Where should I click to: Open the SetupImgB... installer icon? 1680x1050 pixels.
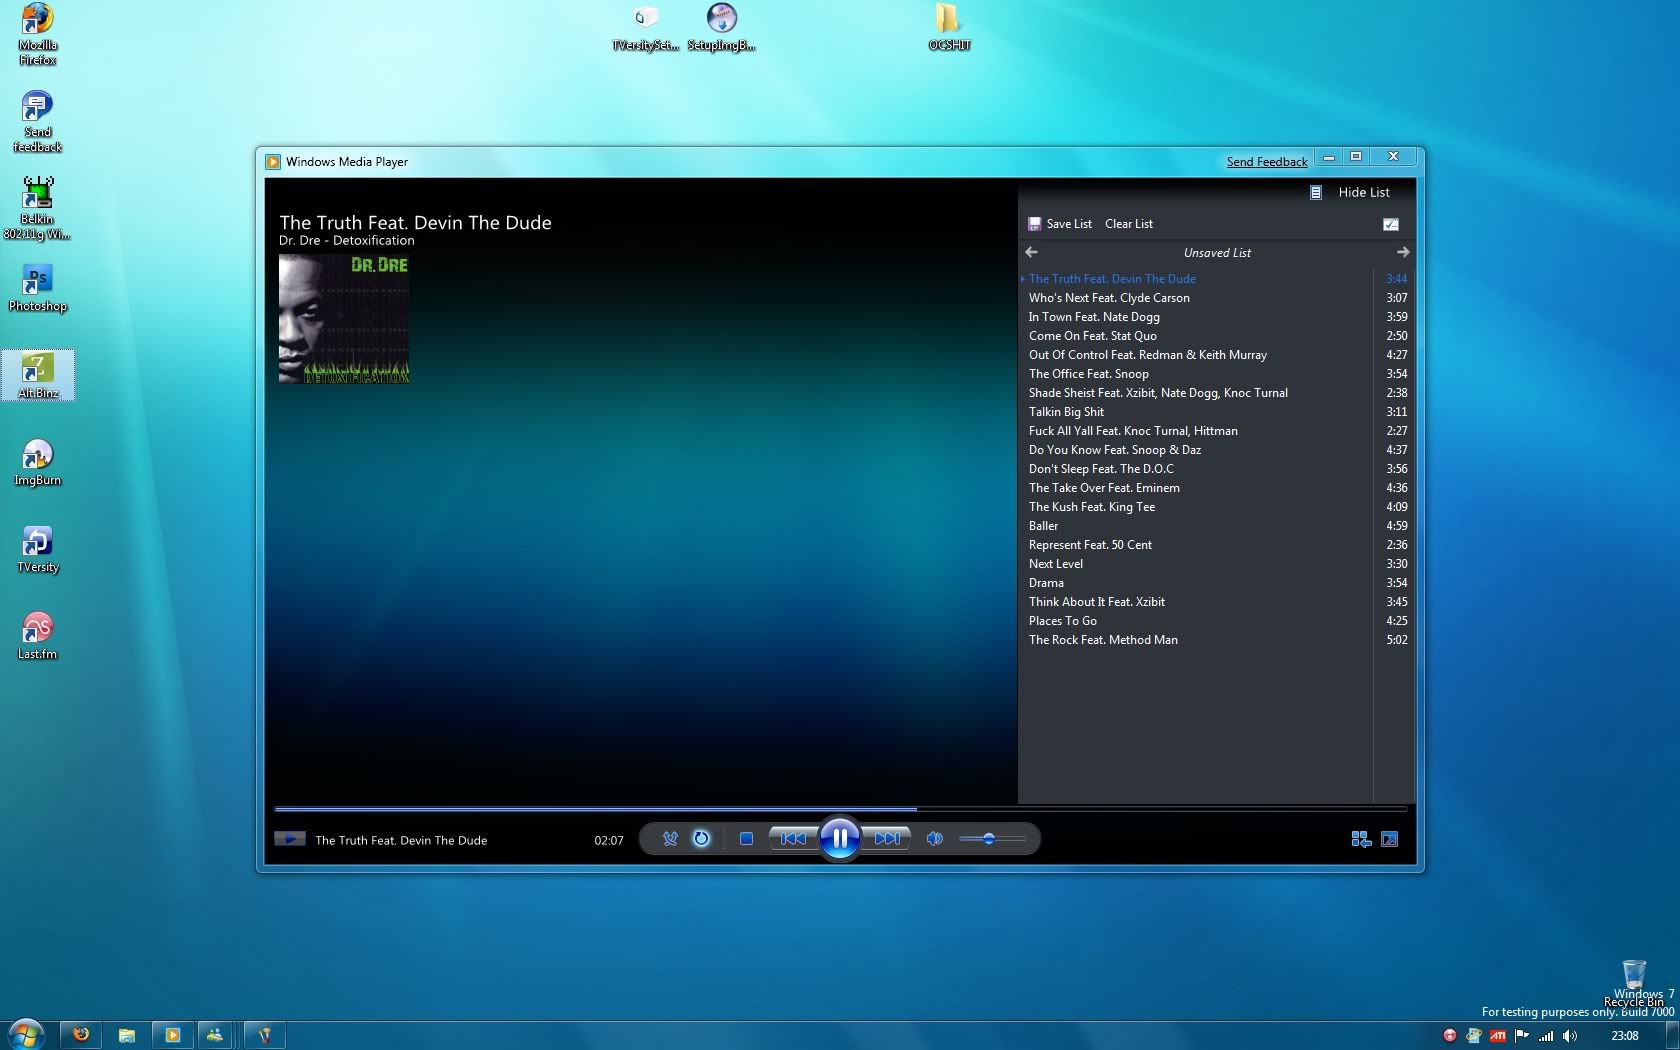(721, 27)
